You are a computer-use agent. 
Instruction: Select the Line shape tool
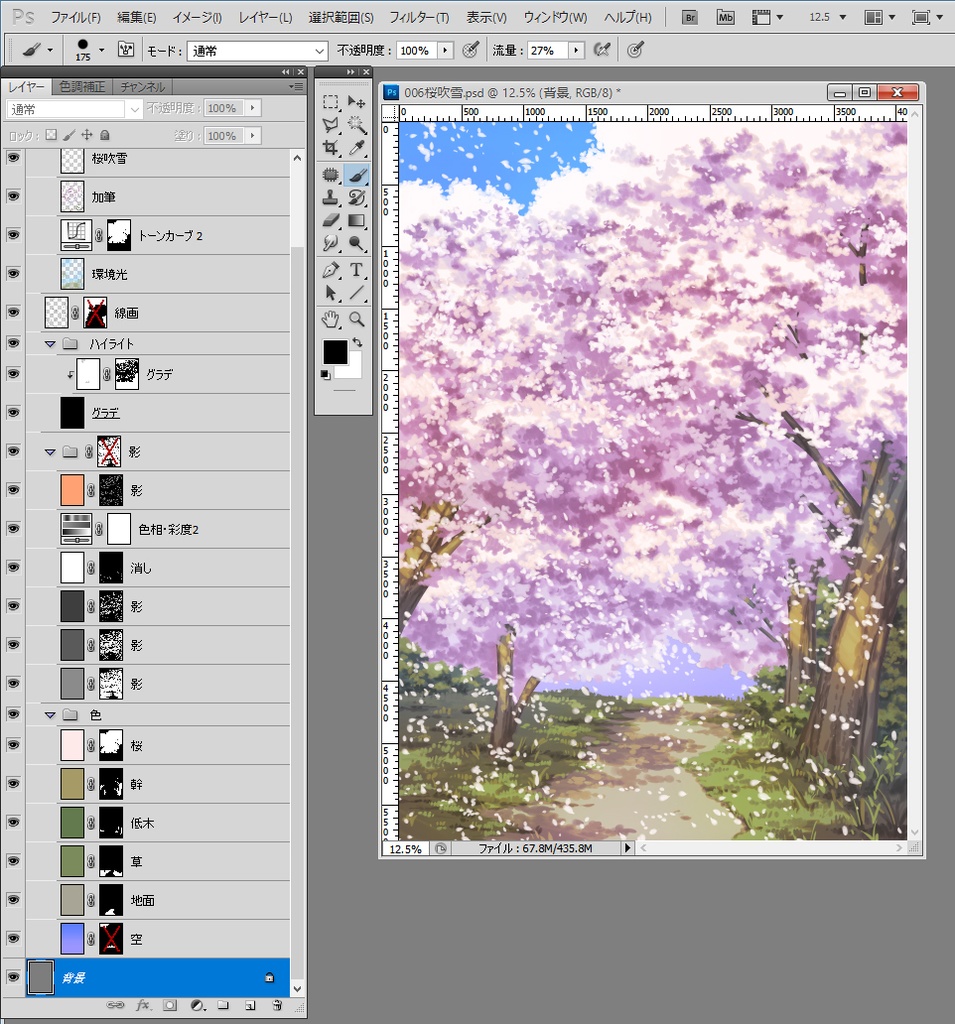[356, 293]
